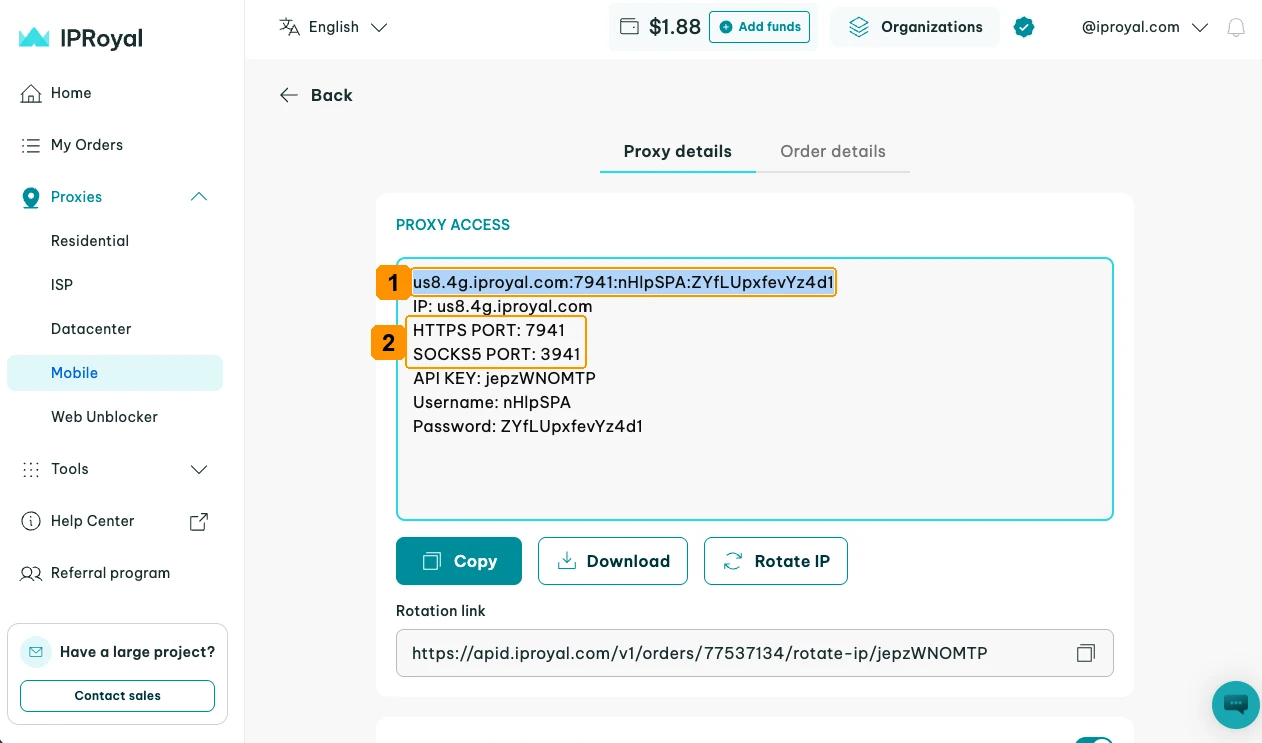Click the PROXY ACCESS heading
Screen dimensions: 1262x743
click(x=453, y=225)
